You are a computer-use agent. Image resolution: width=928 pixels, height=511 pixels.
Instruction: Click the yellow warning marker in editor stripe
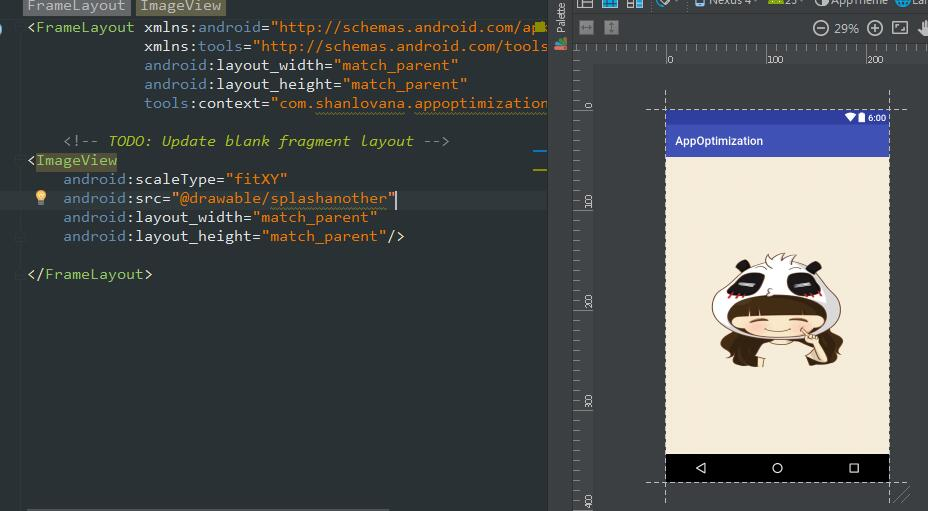tap(539, 170)
